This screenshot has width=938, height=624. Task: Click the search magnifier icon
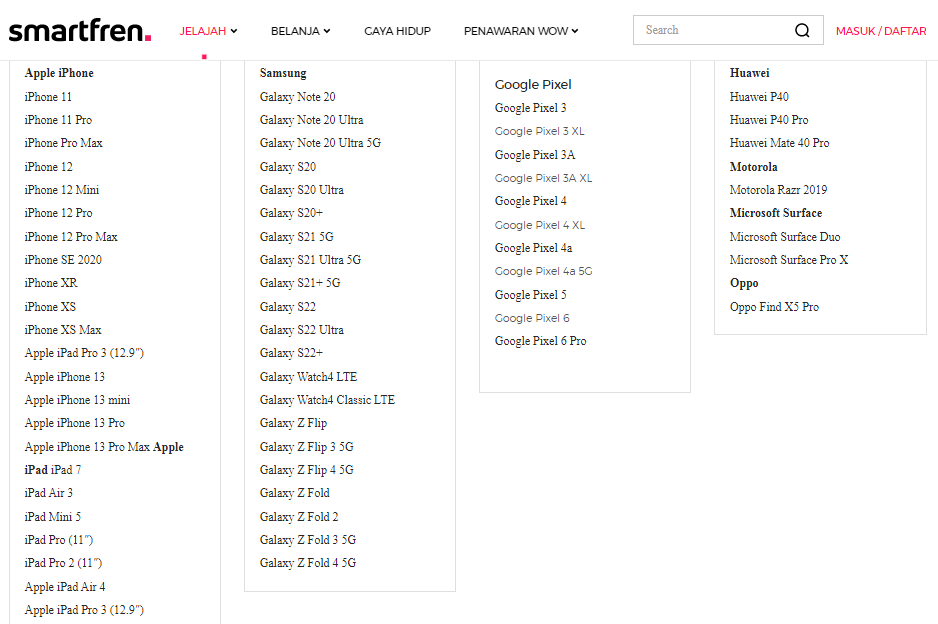coord(802,31)
